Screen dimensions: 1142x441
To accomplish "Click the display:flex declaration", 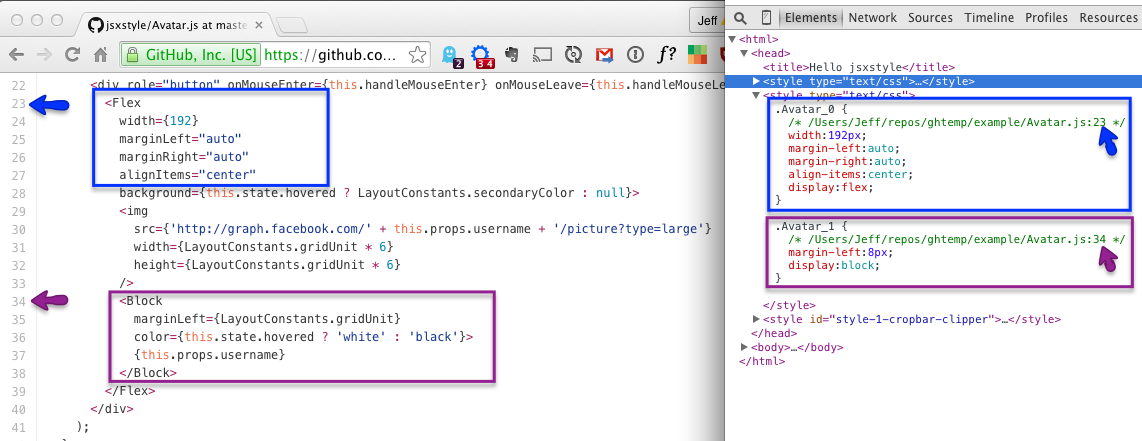I will click(830, 188).
